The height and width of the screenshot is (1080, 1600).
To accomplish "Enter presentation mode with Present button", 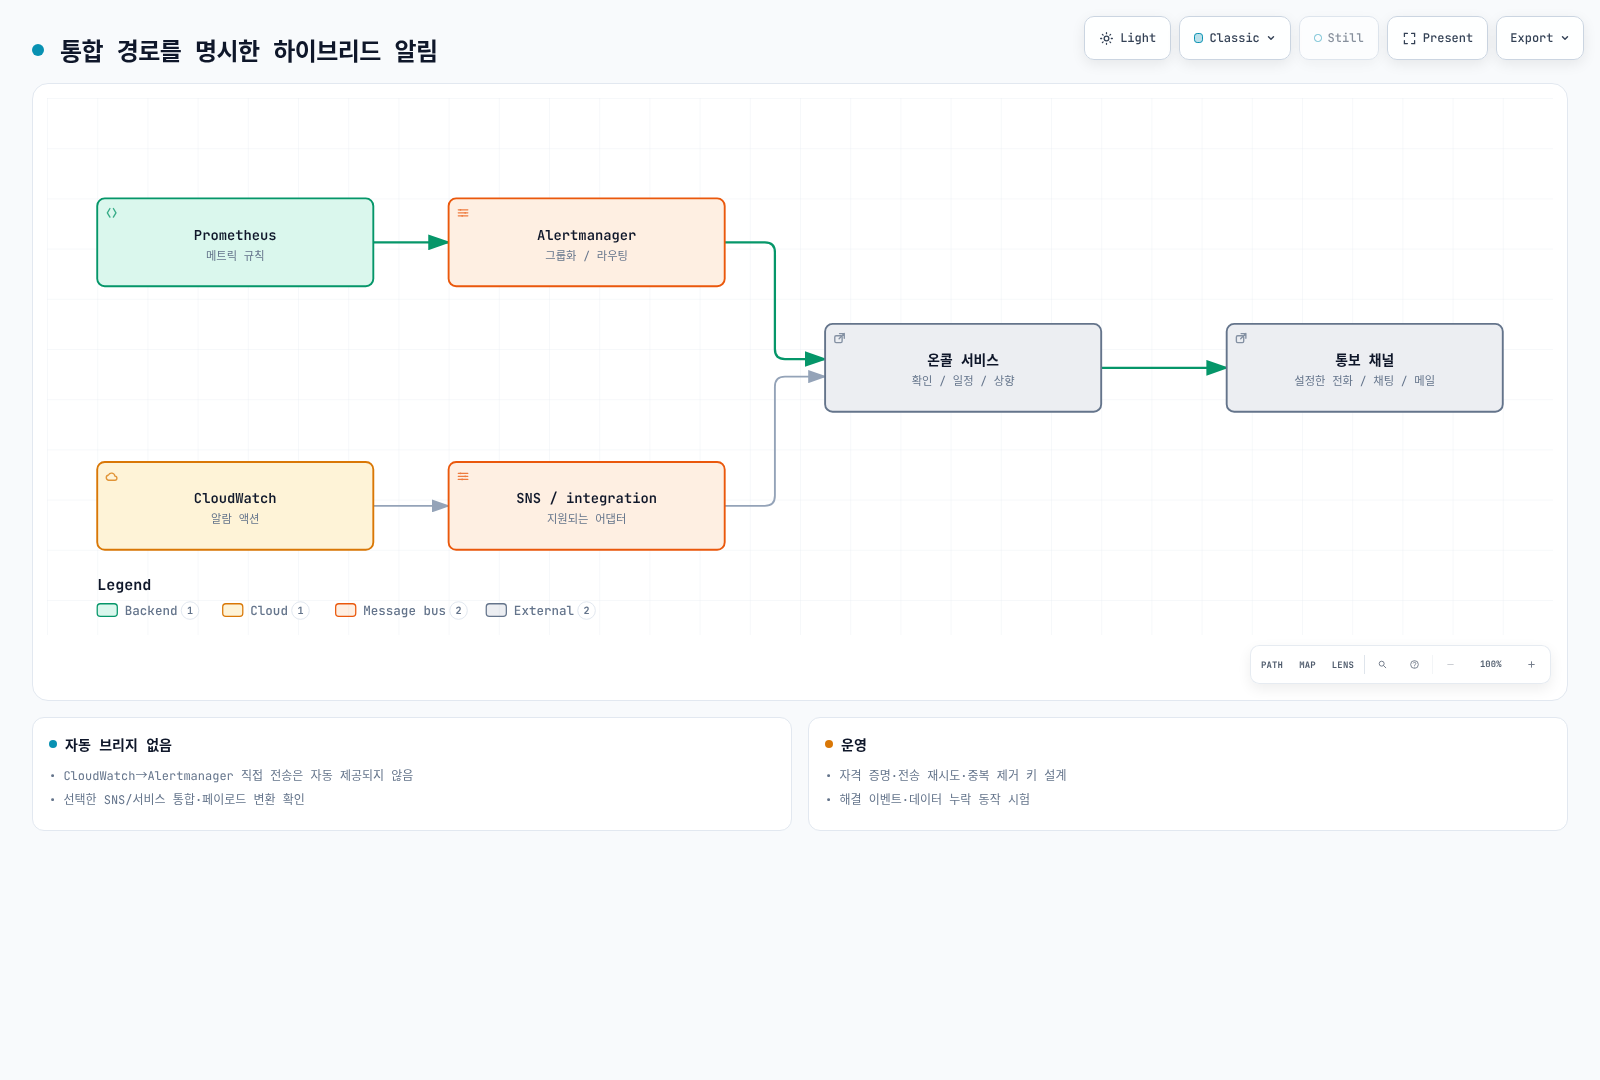I will coord(1437,38).
